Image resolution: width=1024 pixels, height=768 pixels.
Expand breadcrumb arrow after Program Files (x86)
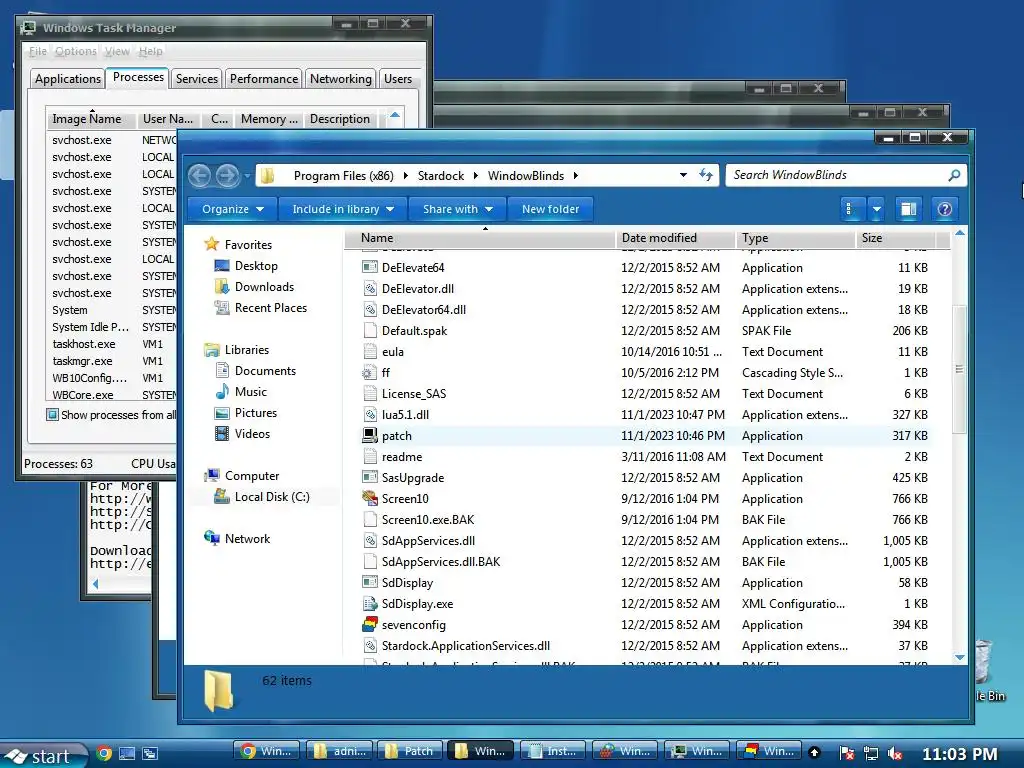tap(406, 175)
